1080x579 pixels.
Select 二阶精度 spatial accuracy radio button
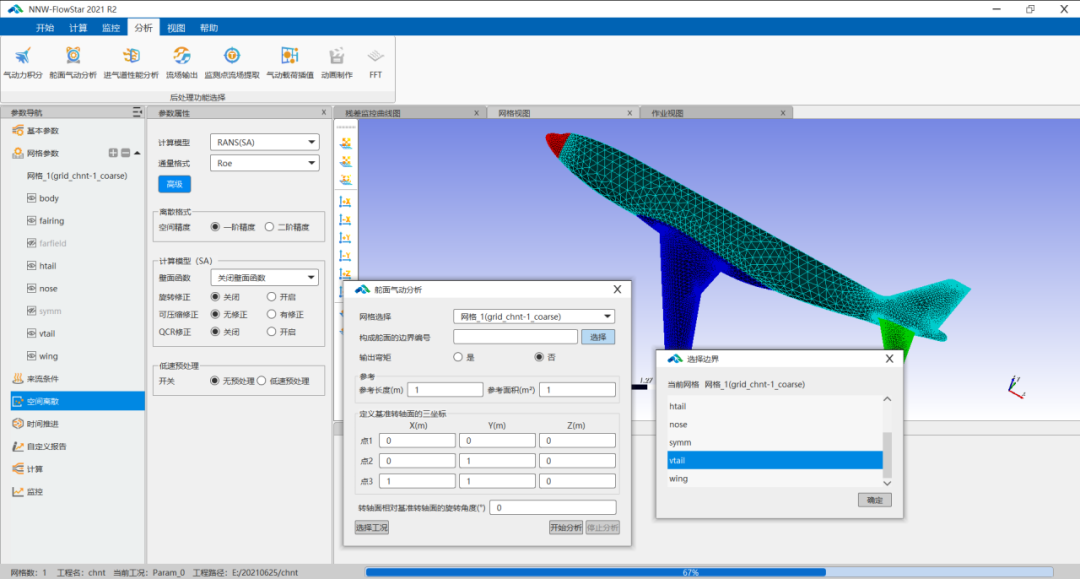point(270,227)
